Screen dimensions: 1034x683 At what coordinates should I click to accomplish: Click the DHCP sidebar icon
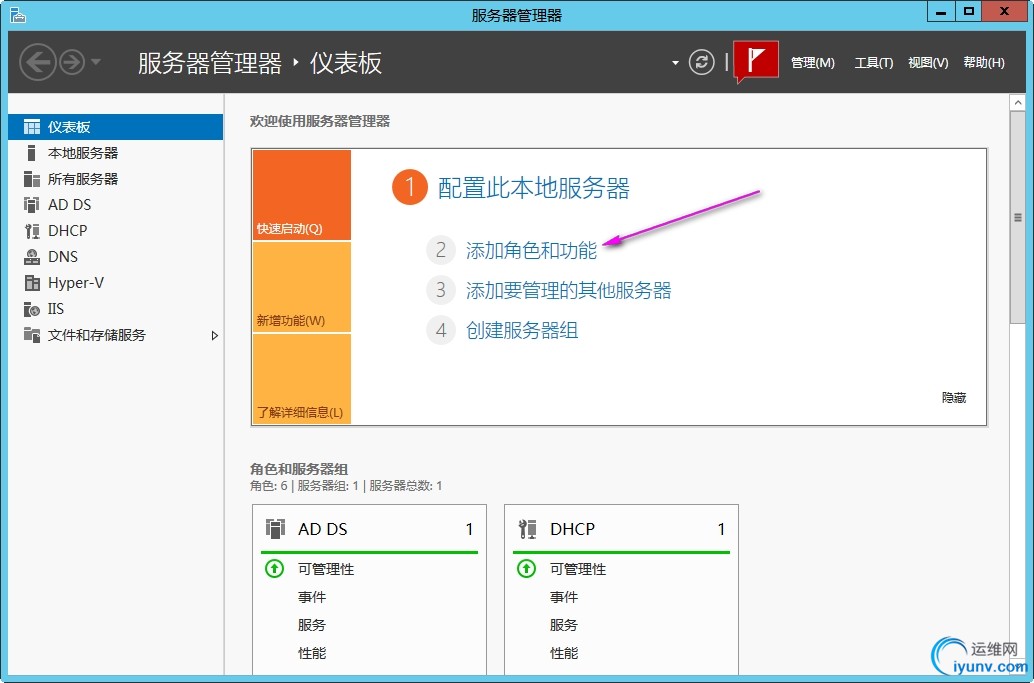pos(32,231)
